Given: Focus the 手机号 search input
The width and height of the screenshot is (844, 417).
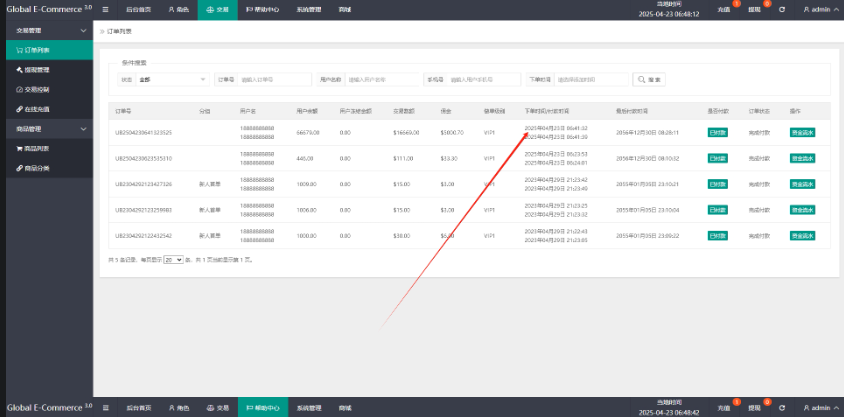Looking at the screenshot, I should (483, 80).
